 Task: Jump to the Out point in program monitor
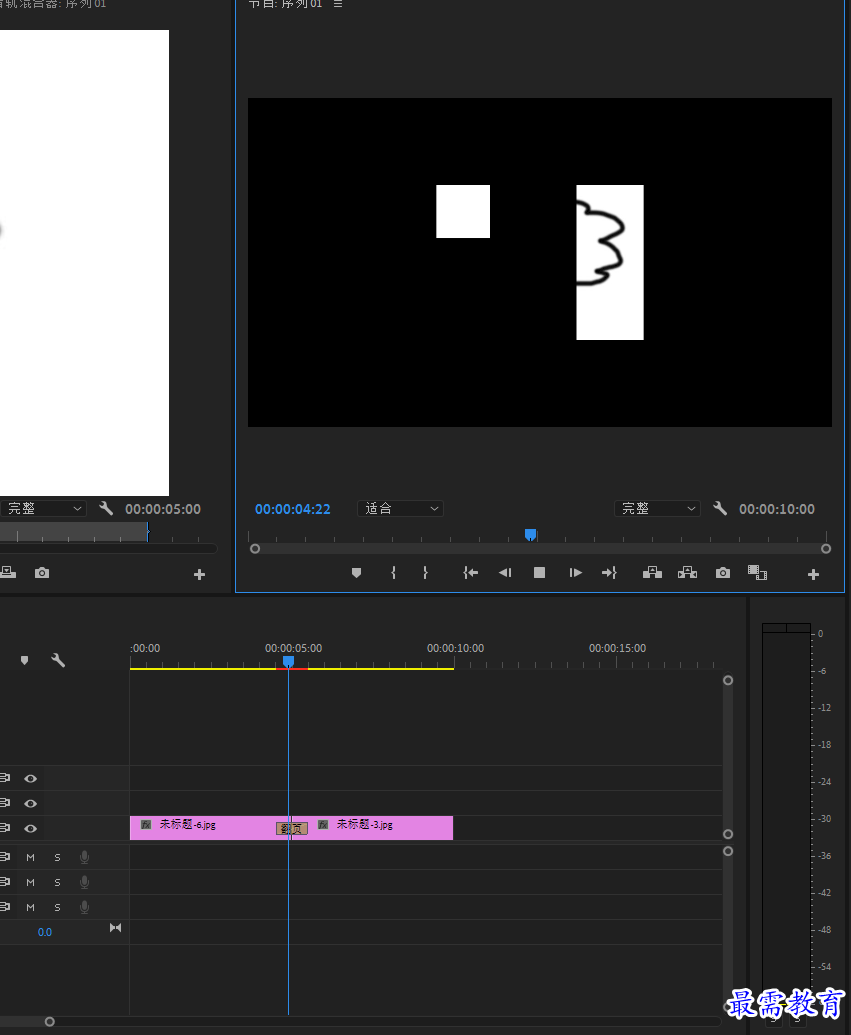point(609,573)
